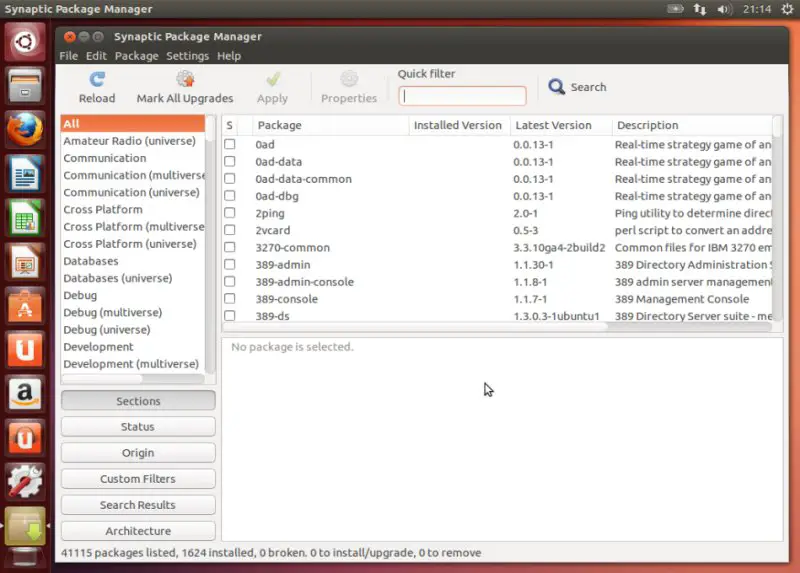Image resolution: width=800 pixels, height=573 pixels.
Task: Click the Status filter button
Action: pos(138,427)
